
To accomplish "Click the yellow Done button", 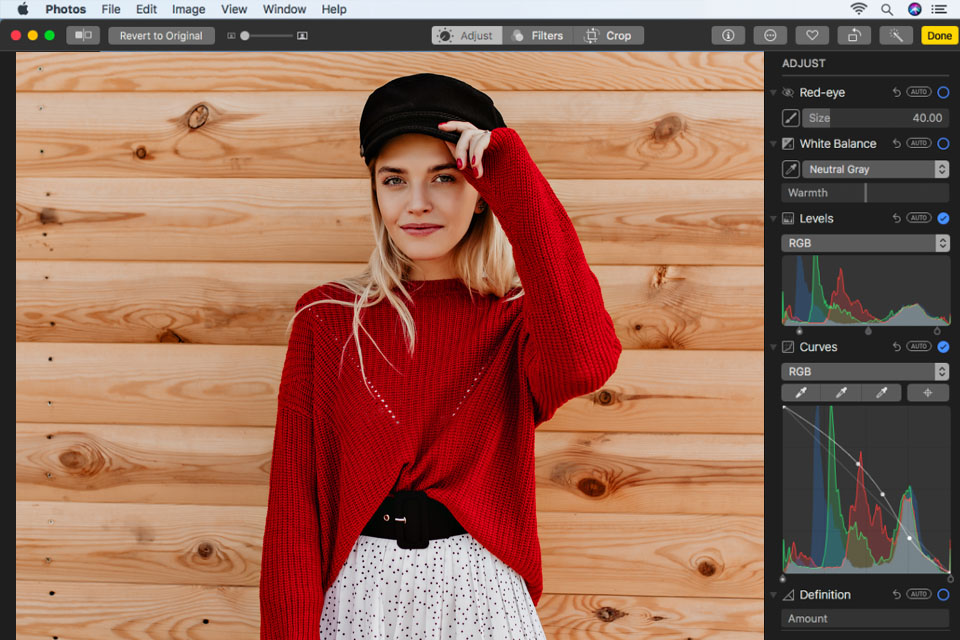I will pos(939,36).
